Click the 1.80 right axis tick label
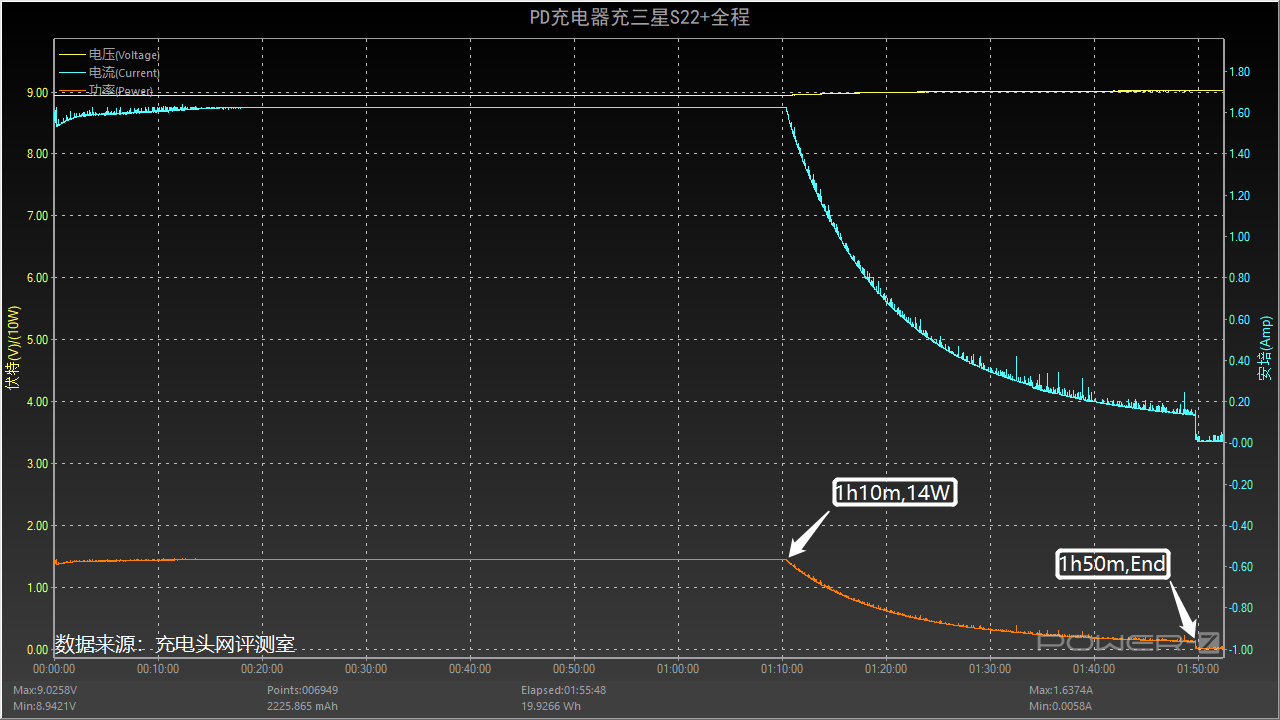1280x720 pixels. (1239, 72)
